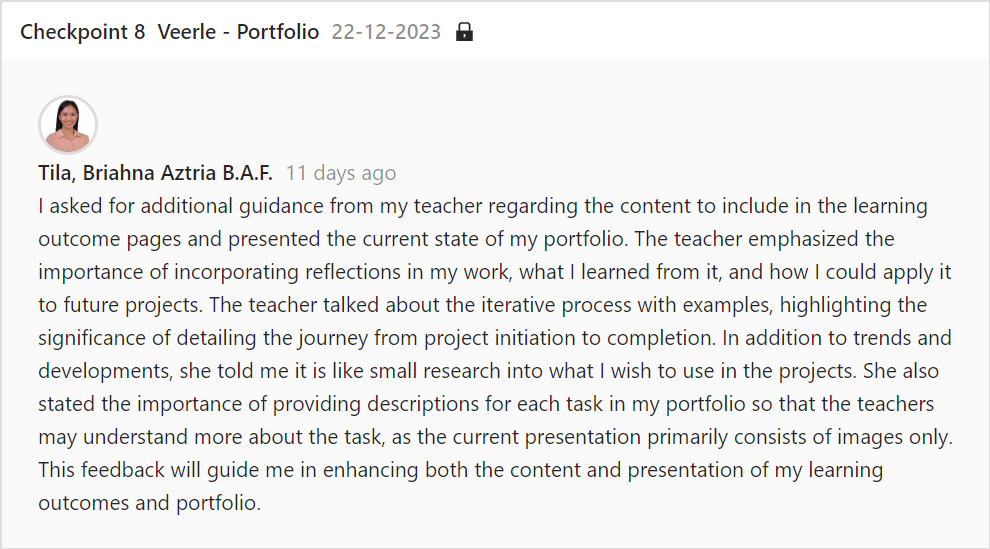Click the name Veerle in the header
990x549 pixels.
pos(187,32)
